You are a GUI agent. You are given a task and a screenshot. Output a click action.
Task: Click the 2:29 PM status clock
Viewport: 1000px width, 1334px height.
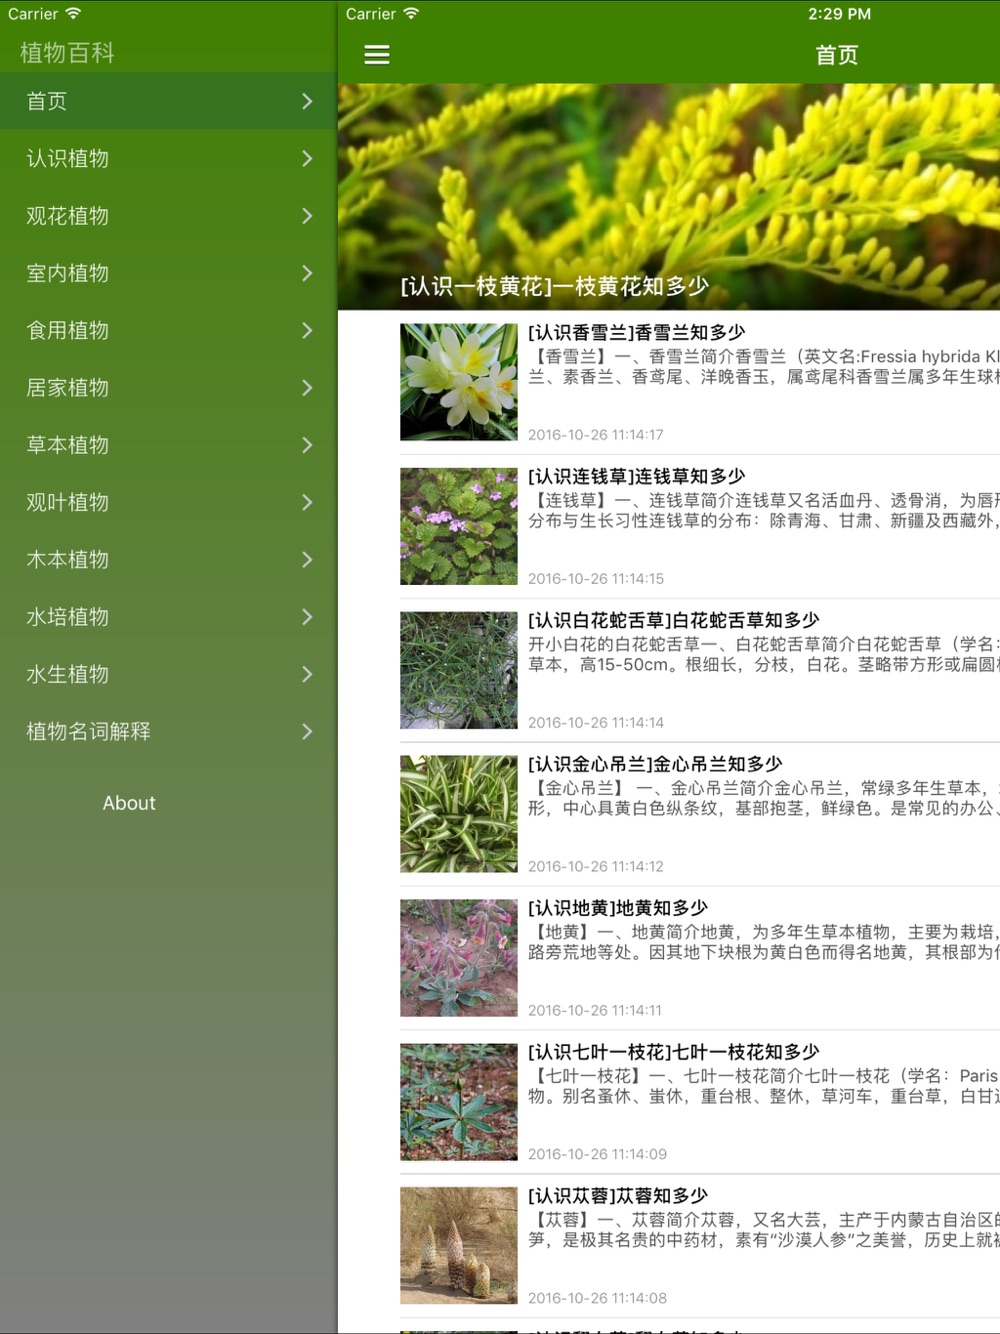pyautogui.click(x=839, y=14)
